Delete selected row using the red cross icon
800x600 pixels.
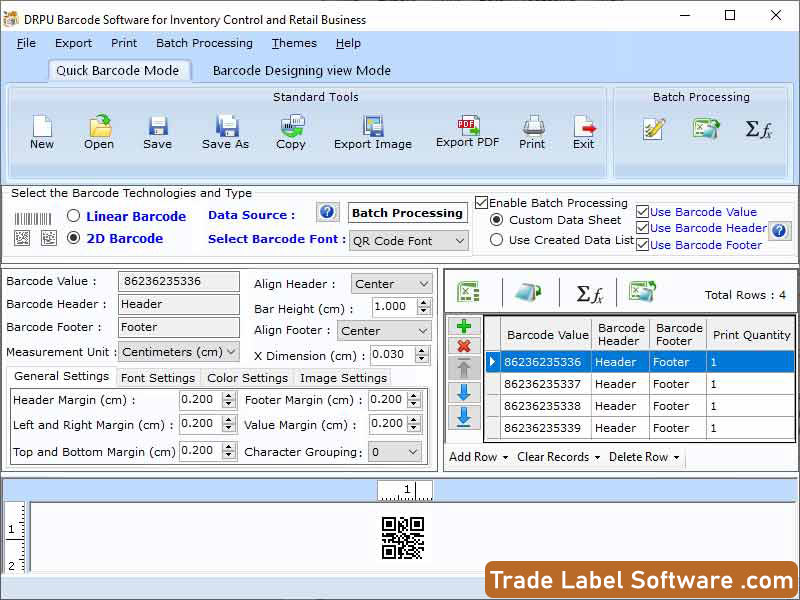465,347
